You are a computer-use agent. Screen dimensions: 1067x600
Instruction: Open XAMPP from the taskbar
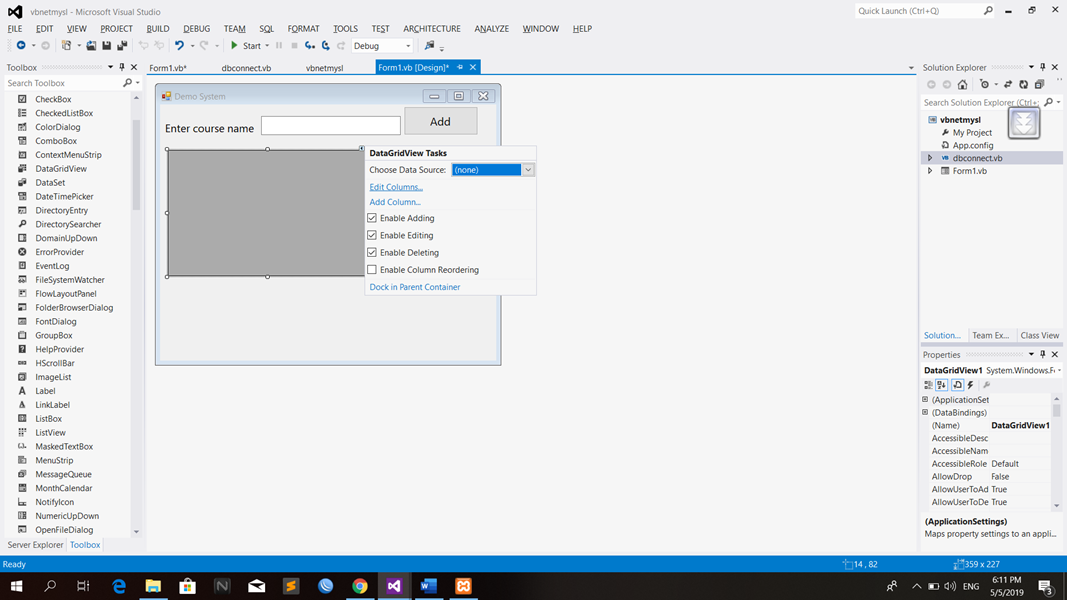click(x=463, y=586)
